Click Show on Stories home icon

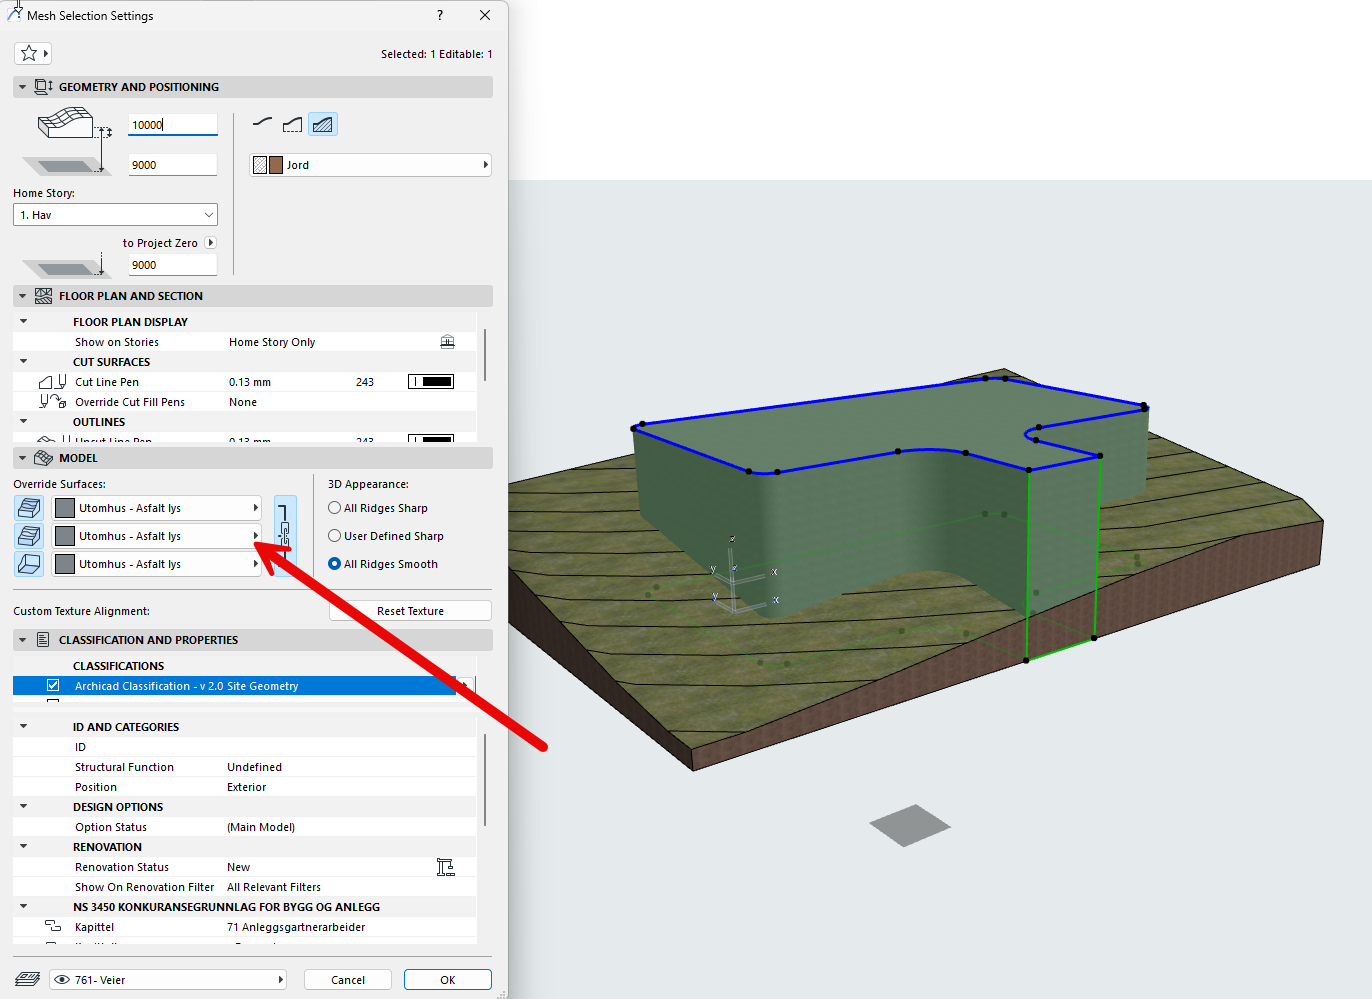pyautogui.click(x=447, y=342)
